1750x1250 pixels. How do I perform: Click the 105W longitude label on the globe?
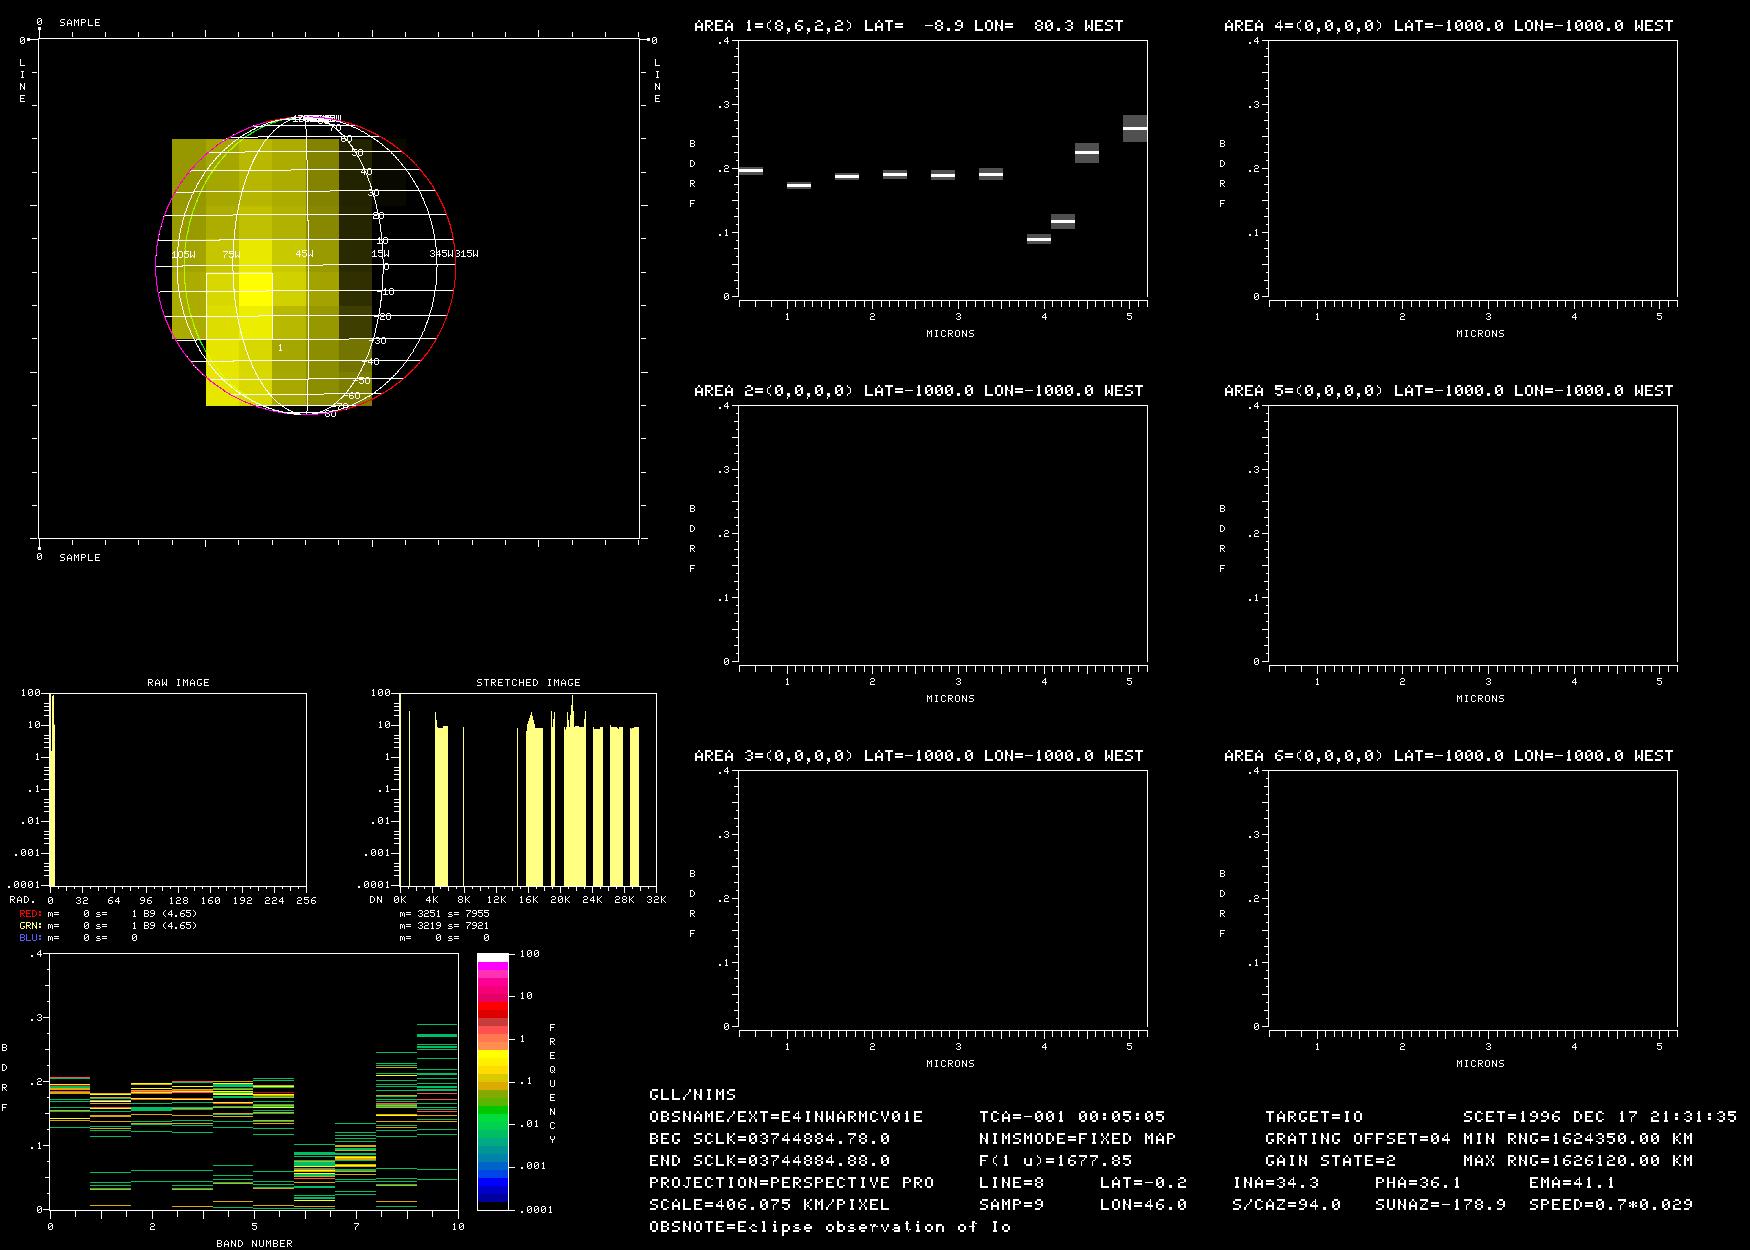pyautogui.click(x=183, y=255)
